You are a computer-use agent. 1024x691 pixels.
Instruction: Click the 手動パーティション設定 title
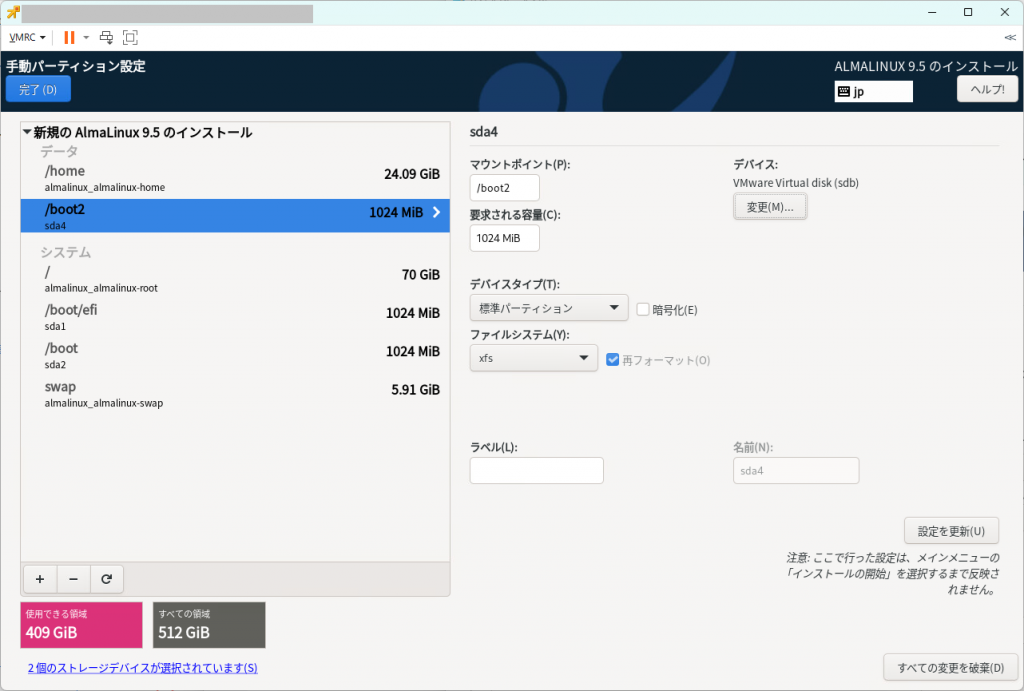click(x=76, y=66)
